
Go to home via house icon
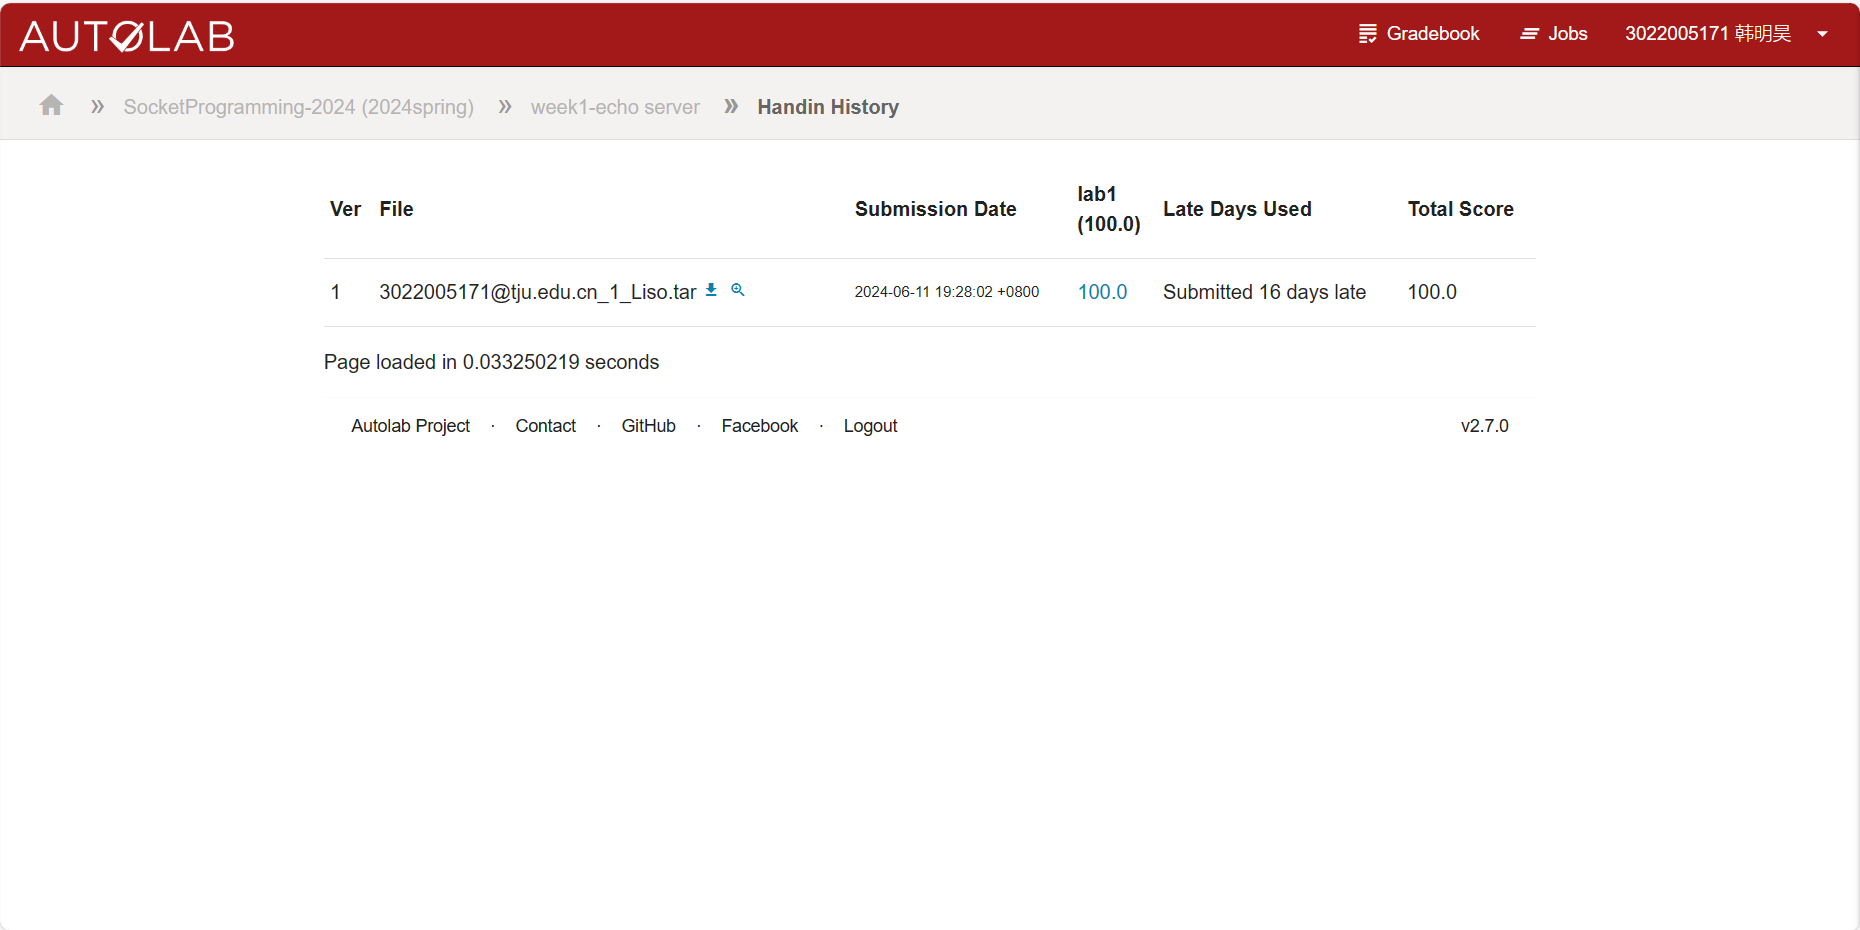[x=51, y=106]
